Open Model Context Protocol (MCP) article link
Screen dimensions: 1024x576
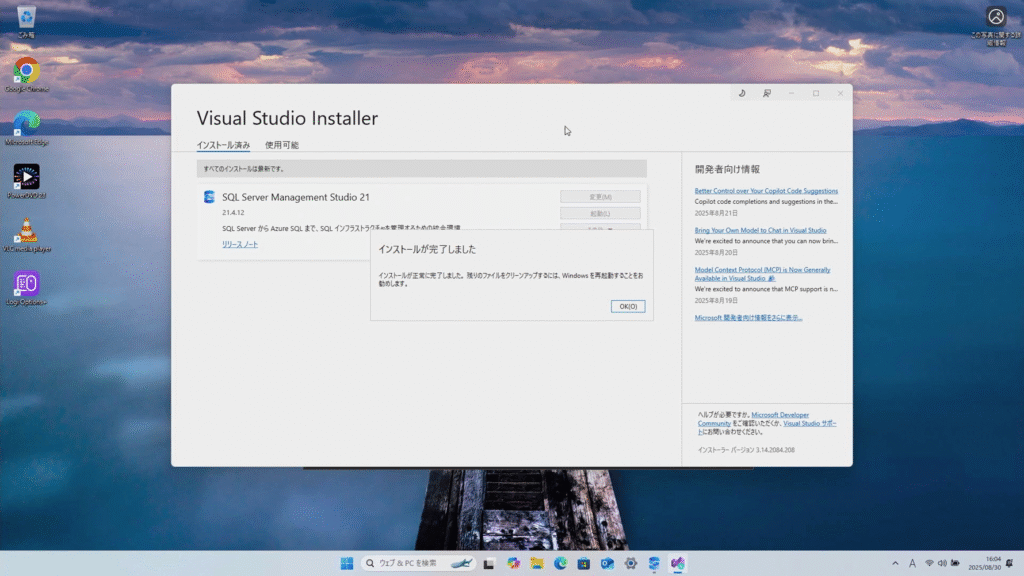[x=762, y=274]
